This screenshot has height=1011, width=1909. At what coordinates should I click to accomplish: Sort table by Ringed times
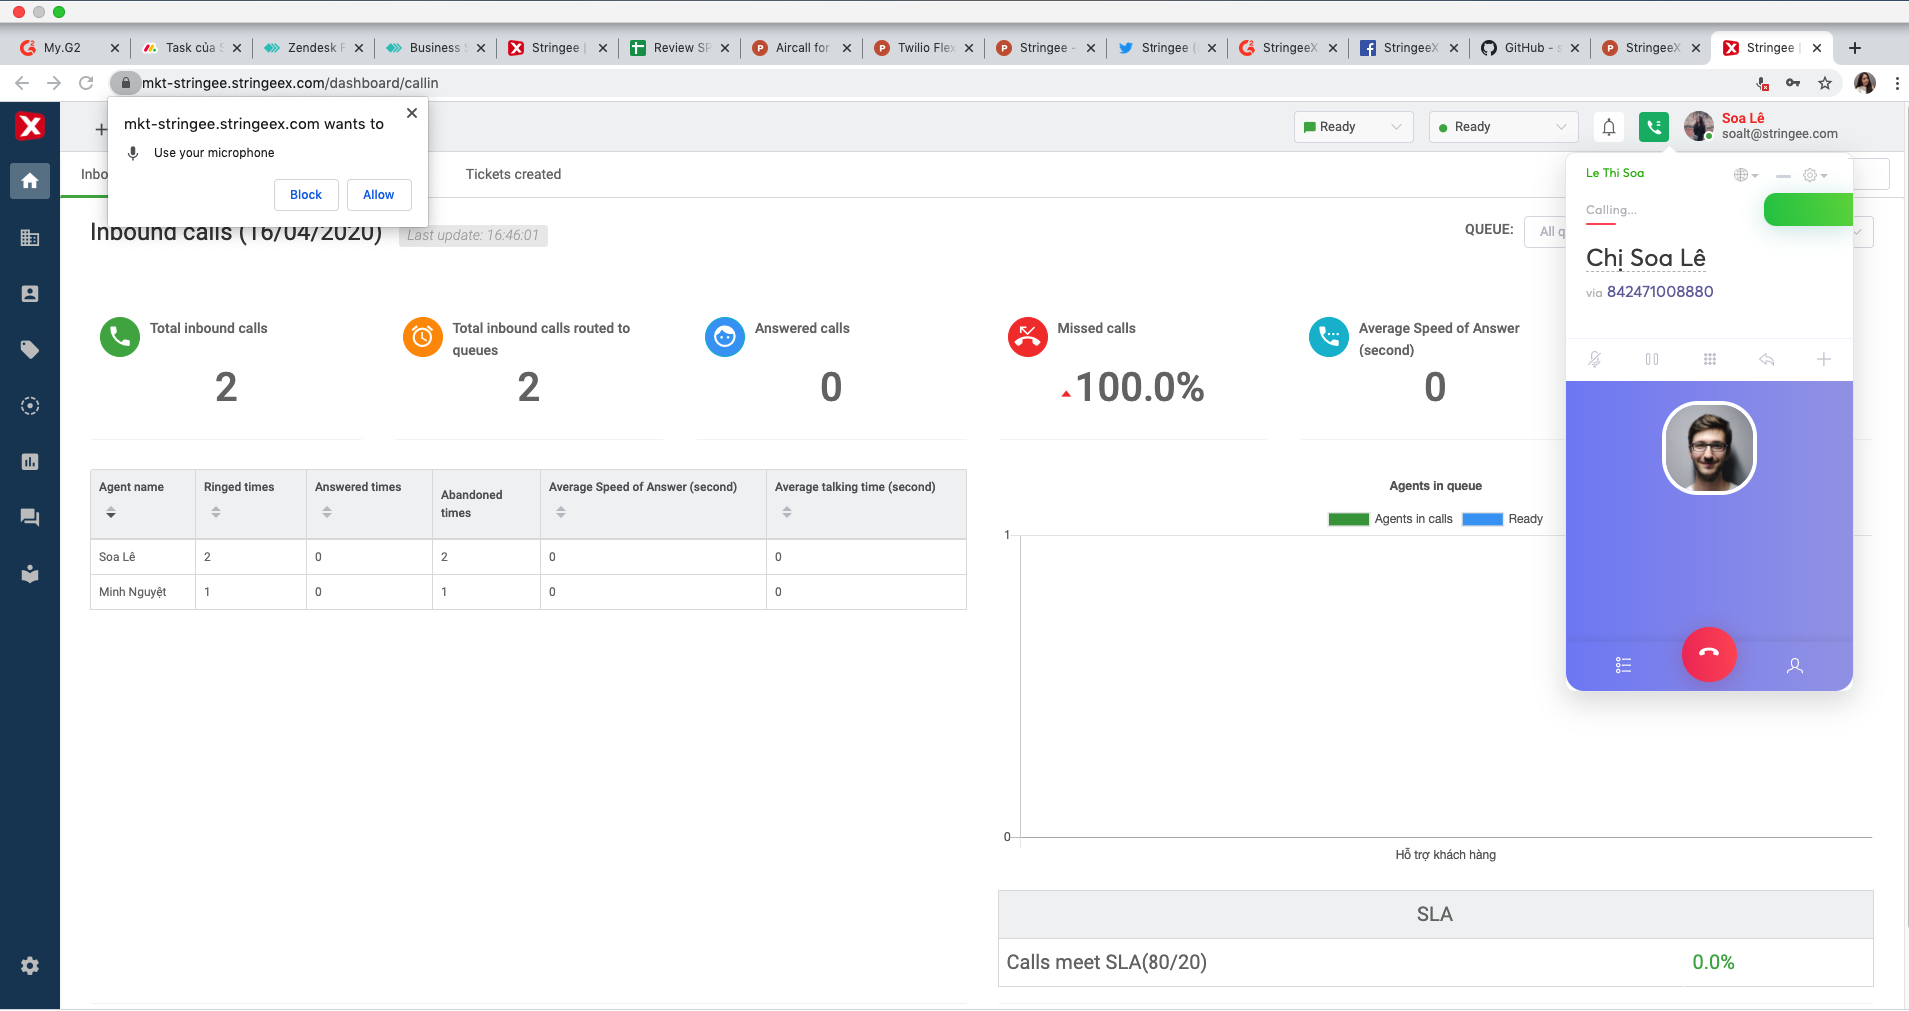[216, 512]
